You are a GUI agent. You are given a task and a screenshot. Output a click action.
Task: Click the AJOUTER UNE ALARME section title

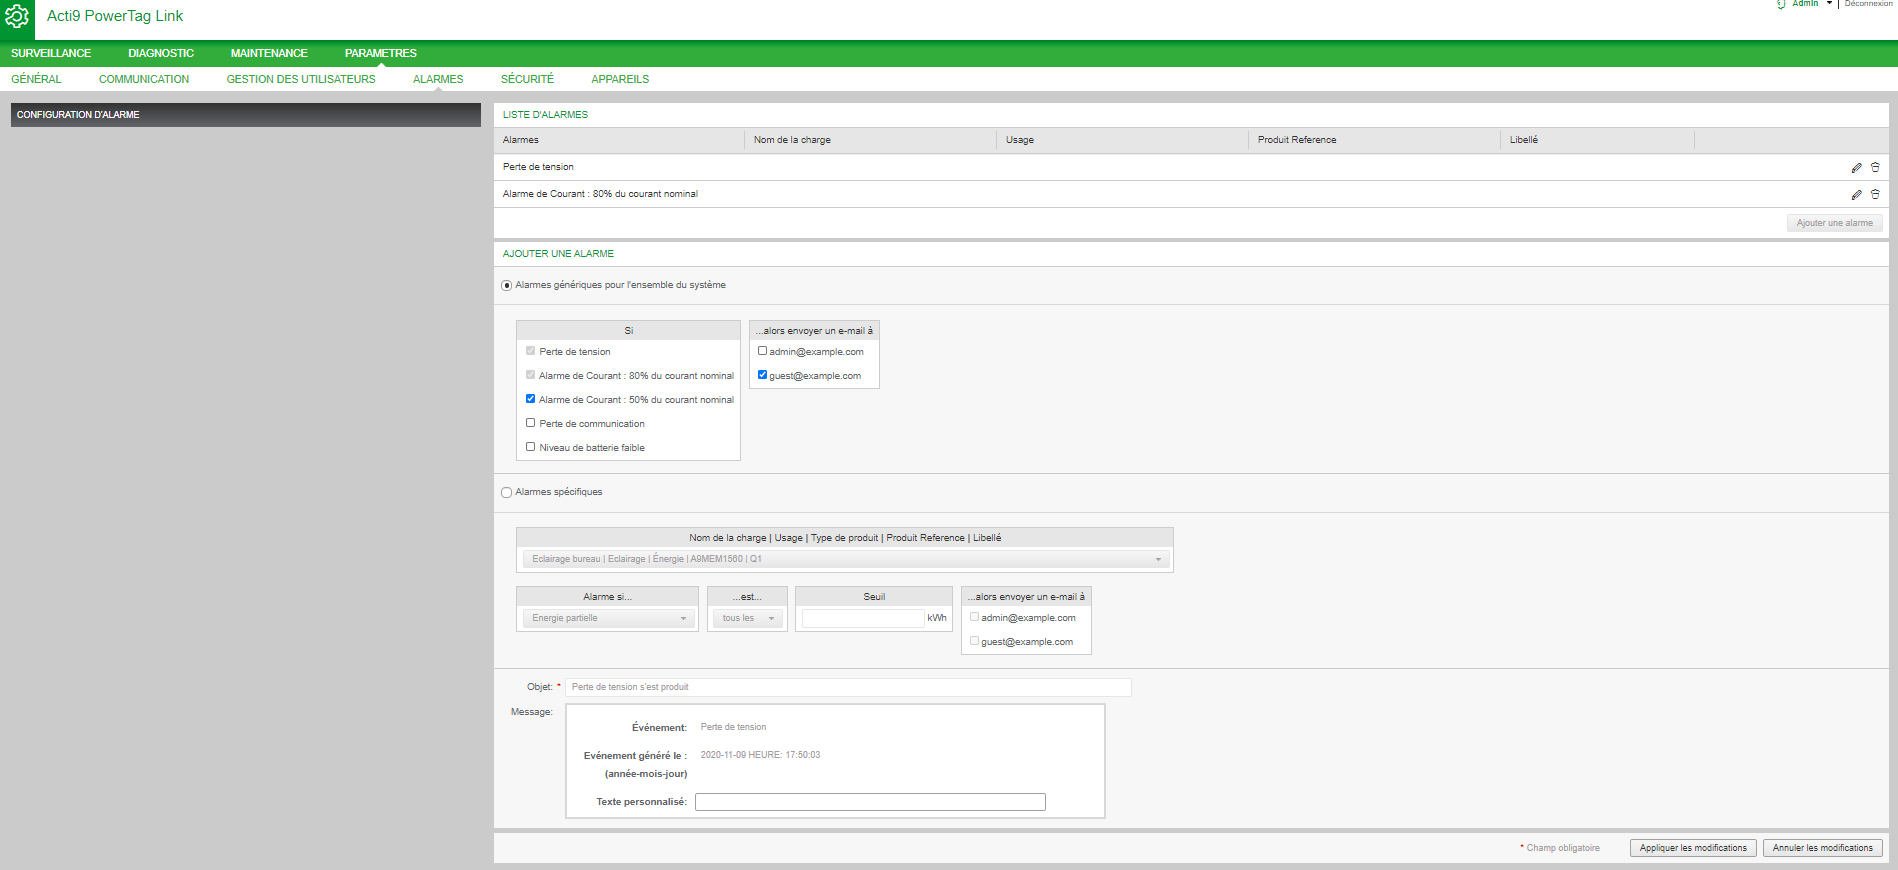tap(558, 254)
